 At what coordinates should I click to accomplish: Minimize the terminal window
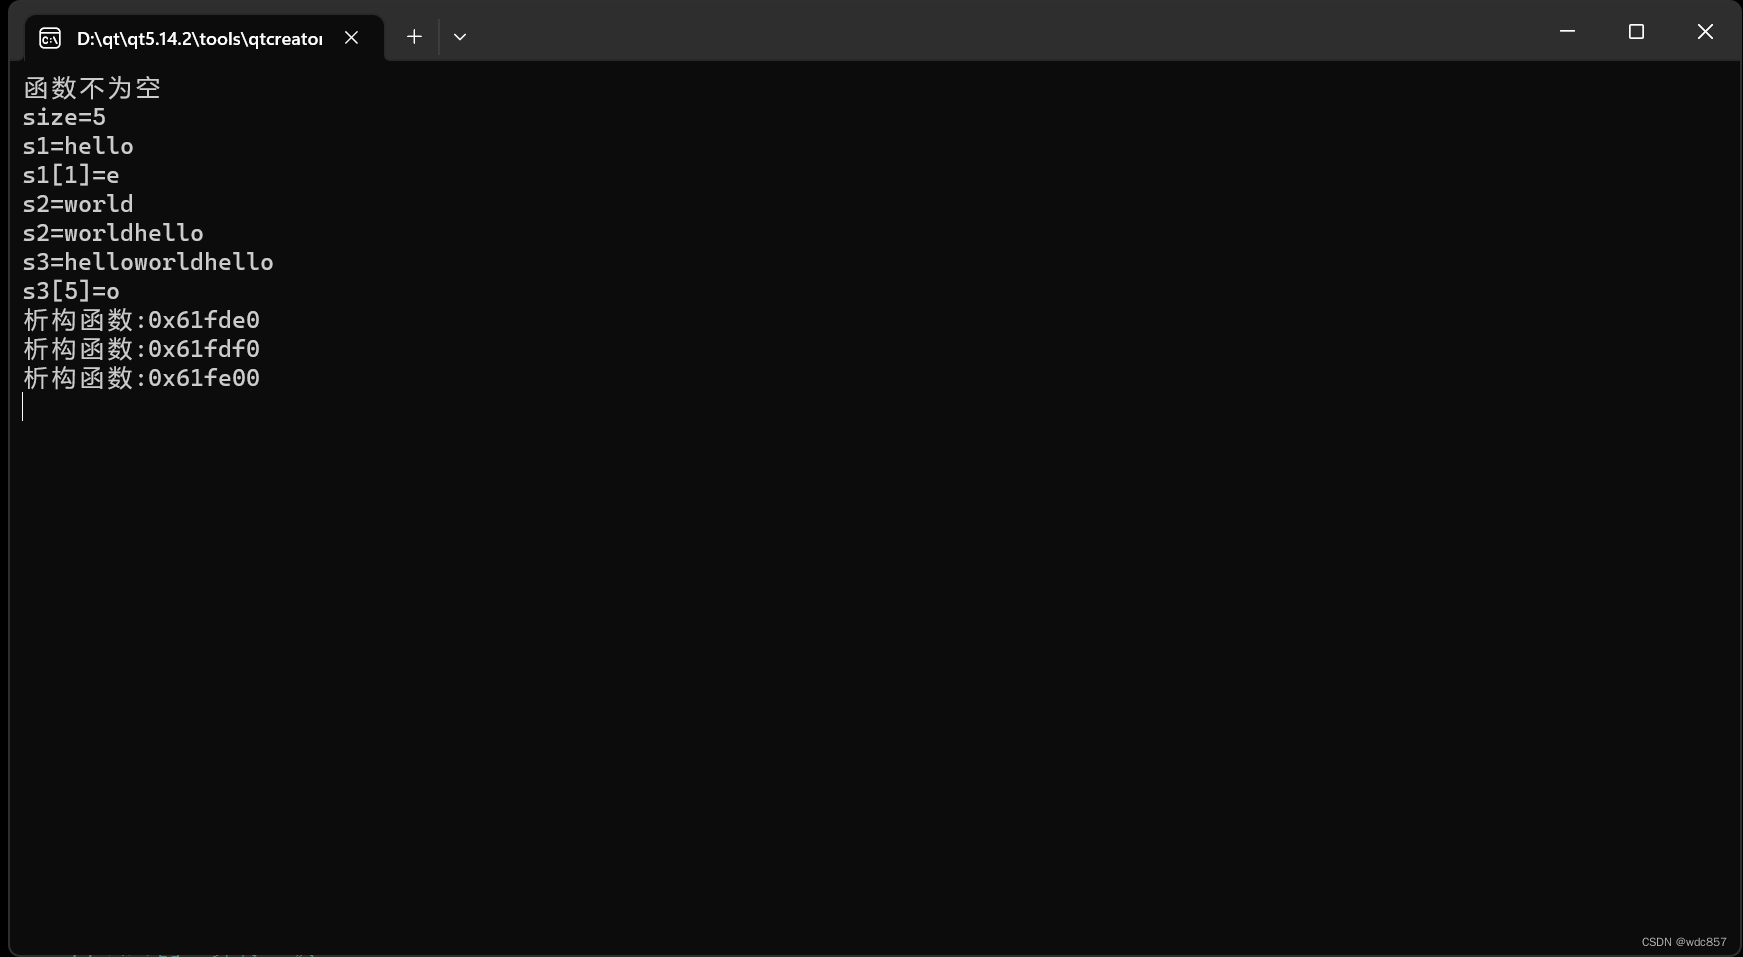1567,32
